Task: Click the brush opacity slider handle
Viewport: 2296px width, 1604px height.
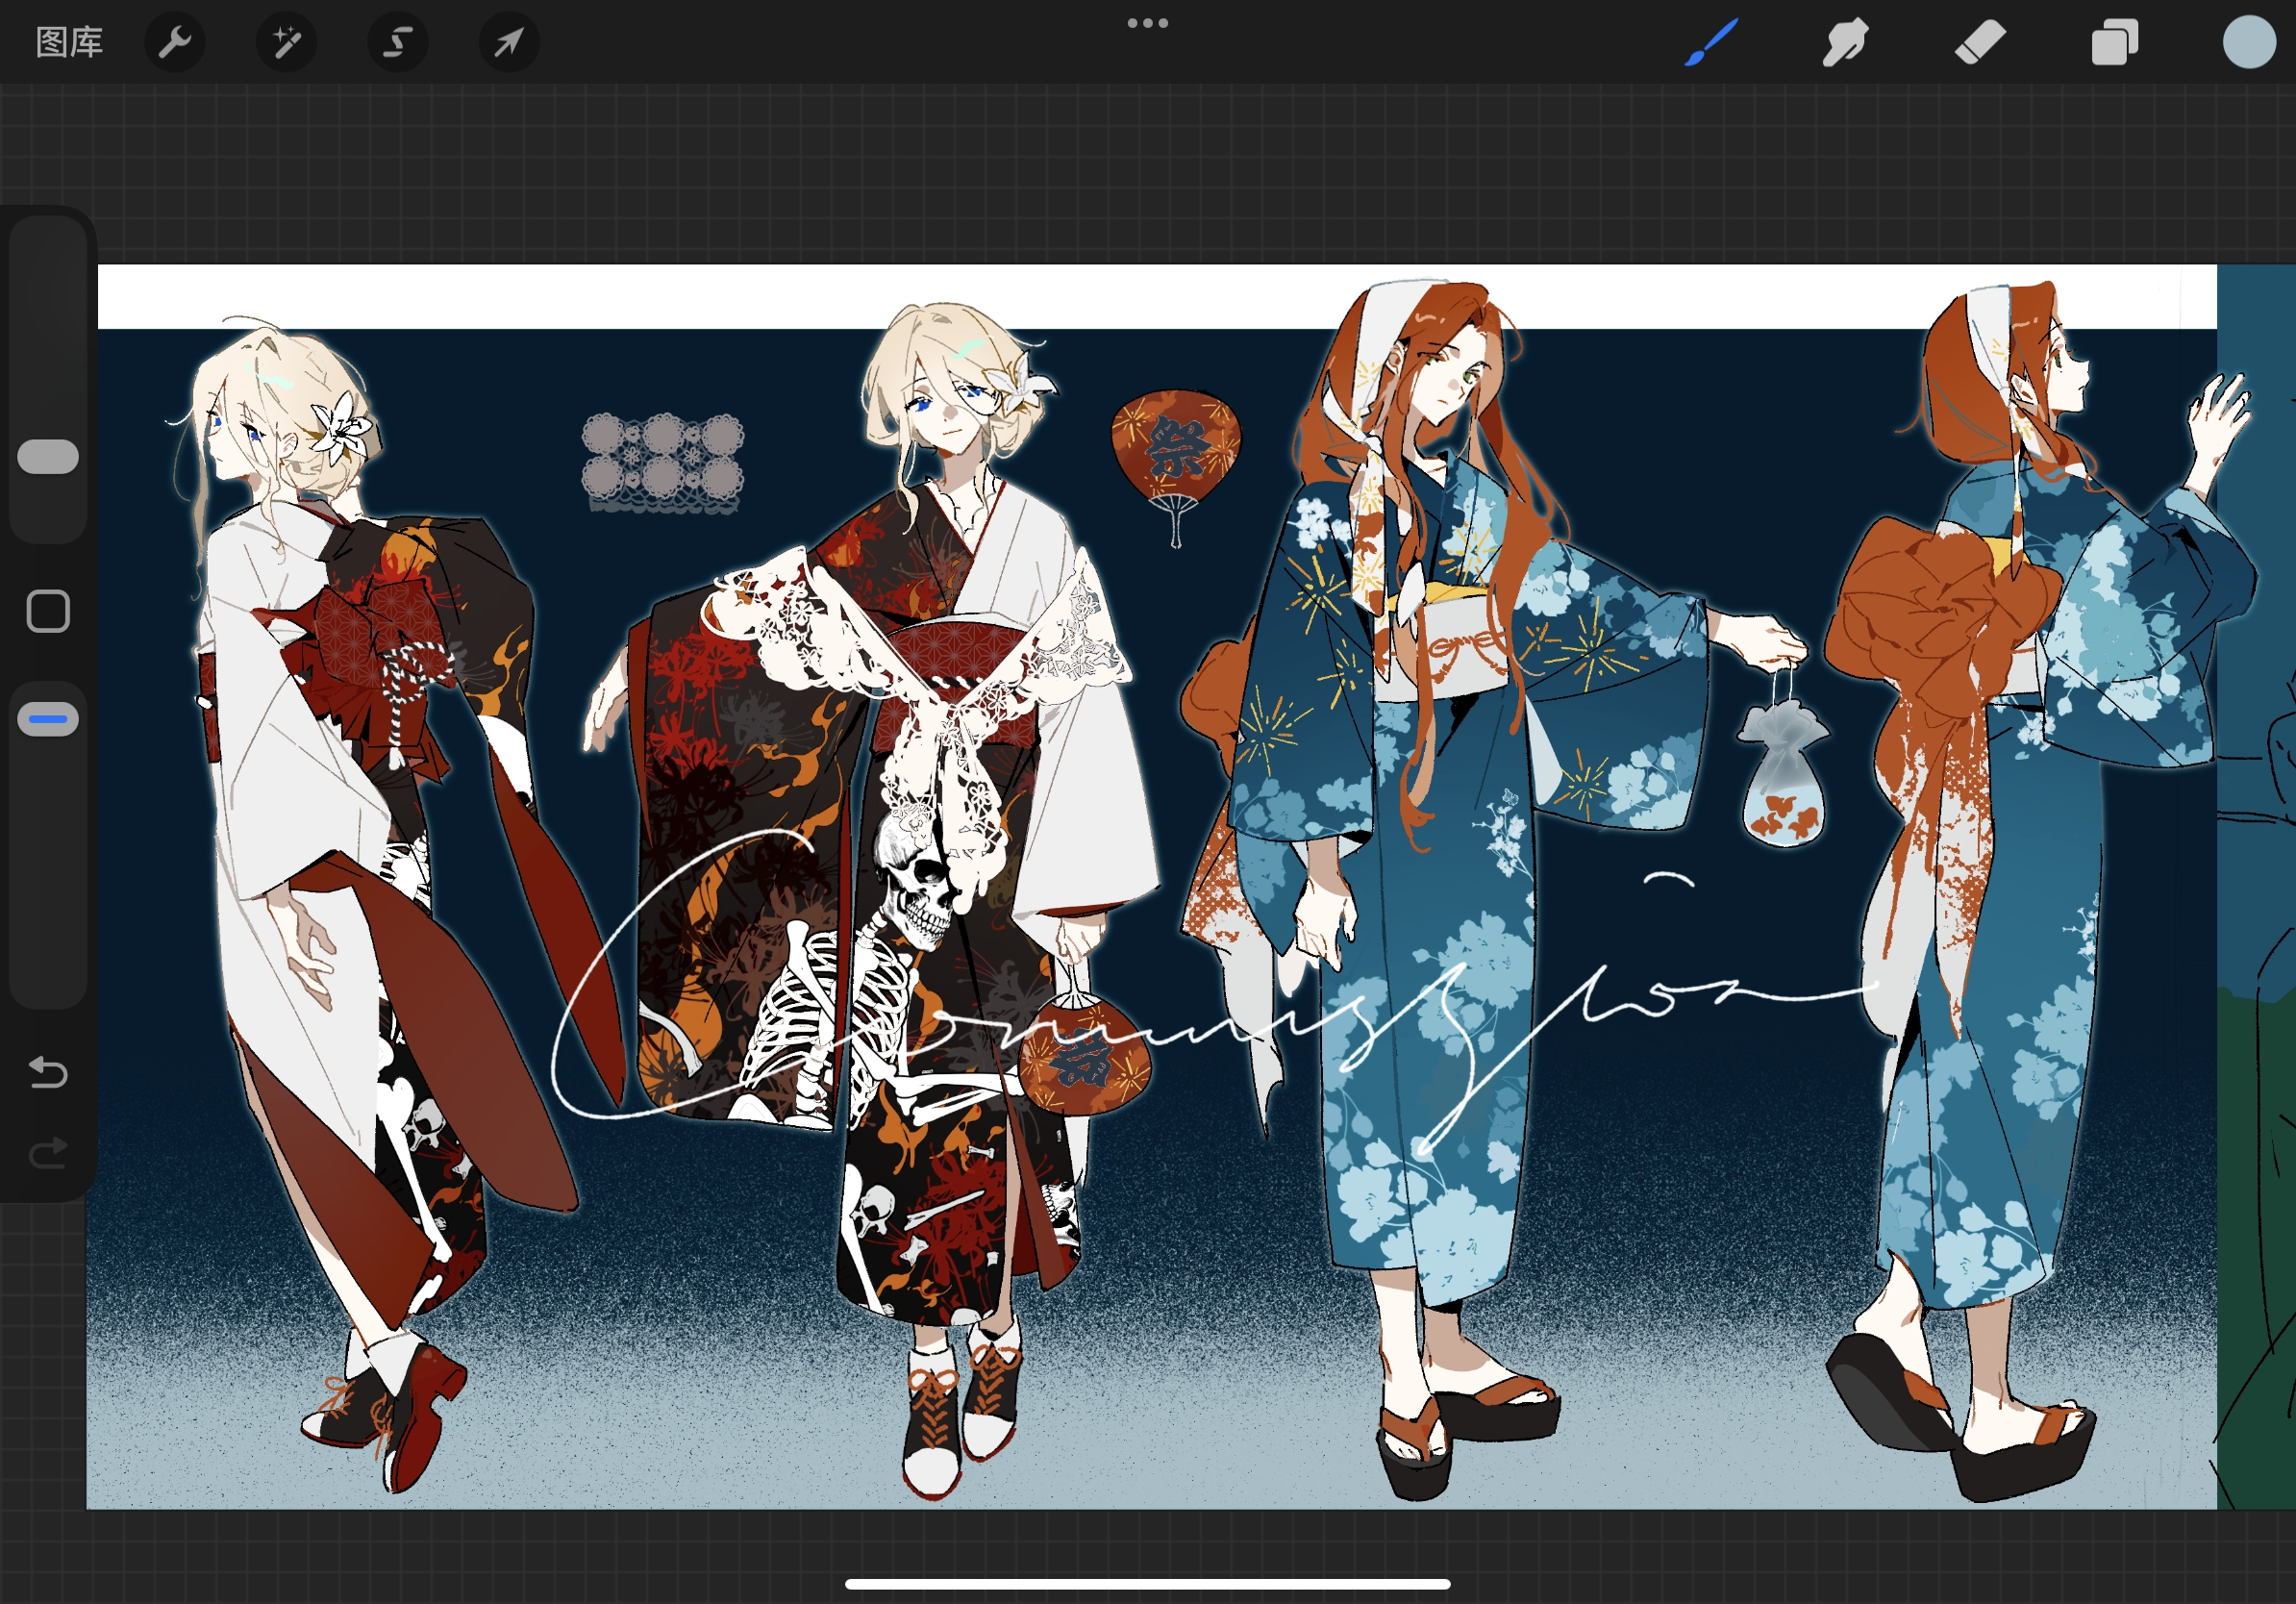Action: click(x=48, y=719)
